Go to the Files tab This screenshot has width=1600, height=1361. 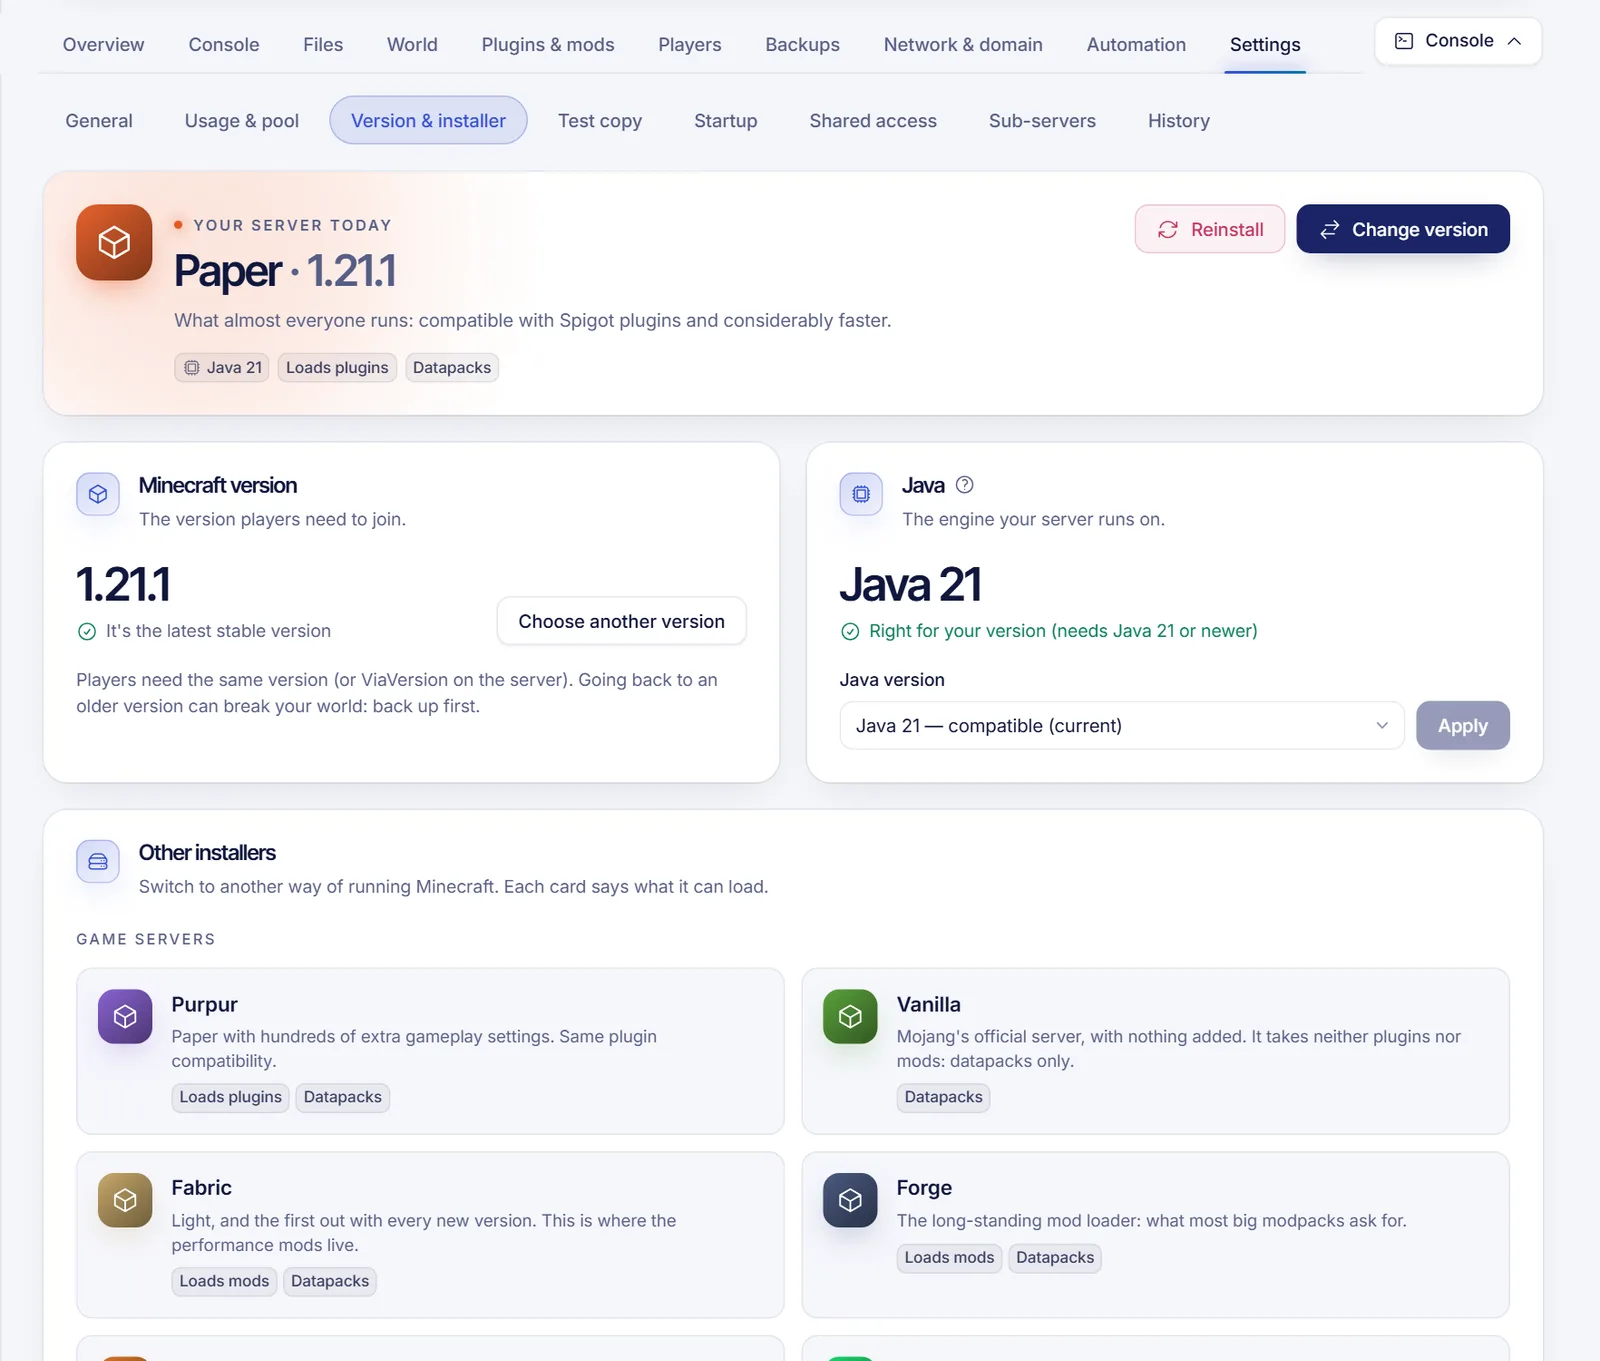[x=323, y=45]
